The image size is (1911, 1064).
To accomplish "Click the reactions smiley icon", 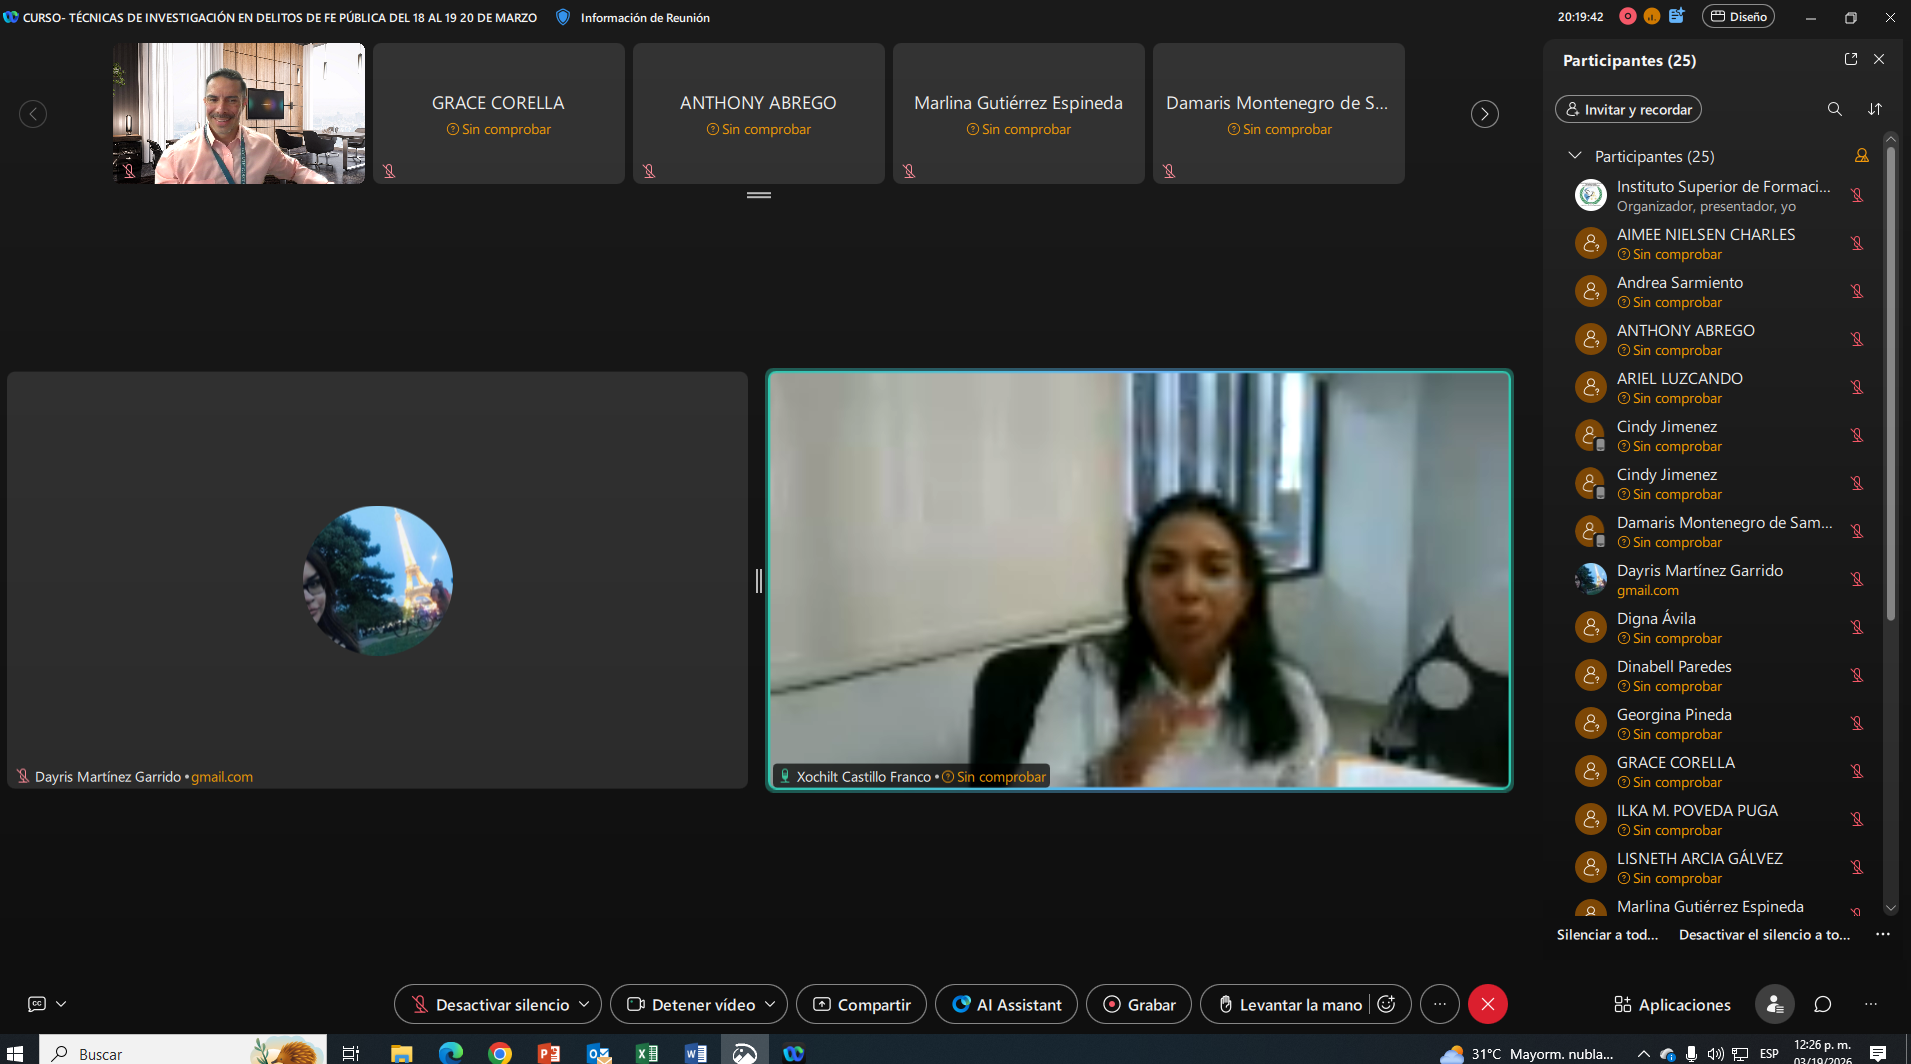I will tap(1387, 1004).
